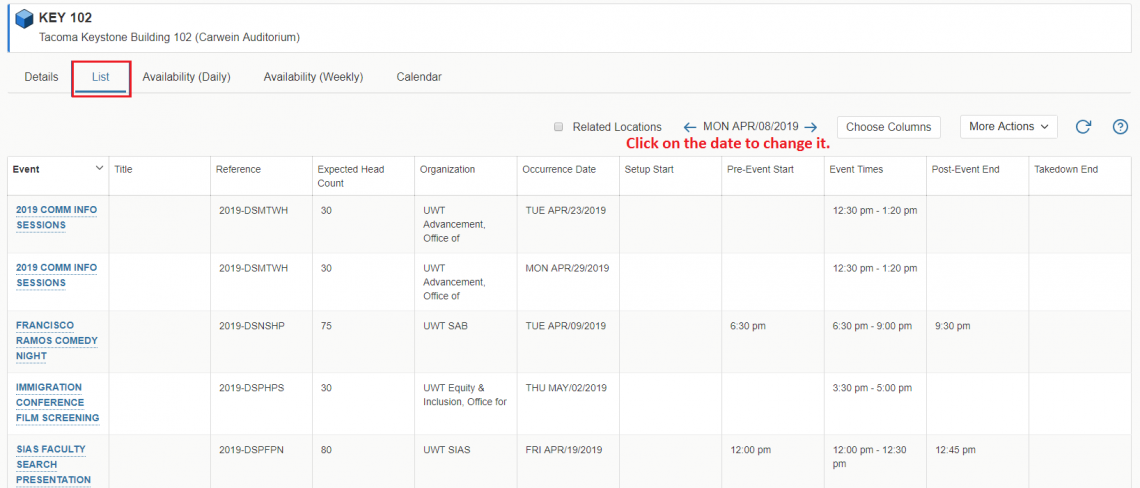Select the List tab
This screenshot has height=488, width=1140.
coord(100,77)
